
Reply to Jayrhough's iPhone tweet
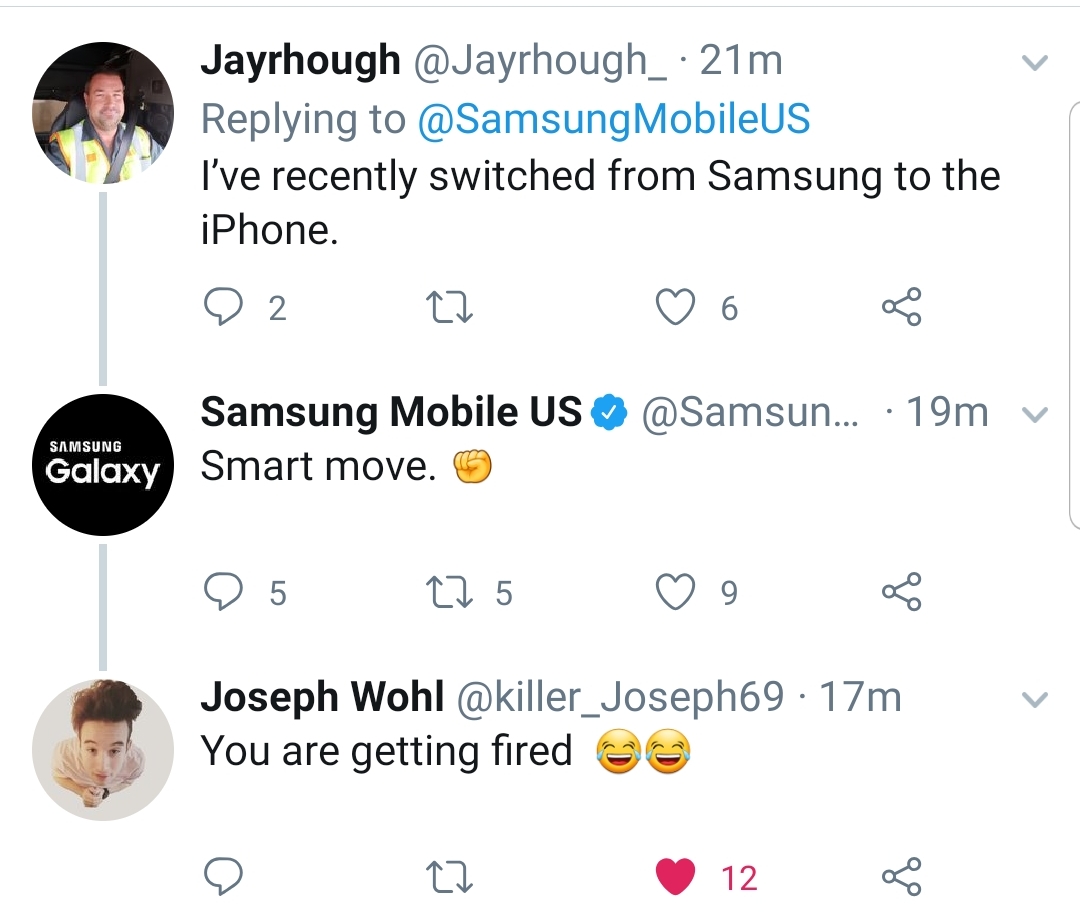221,308
